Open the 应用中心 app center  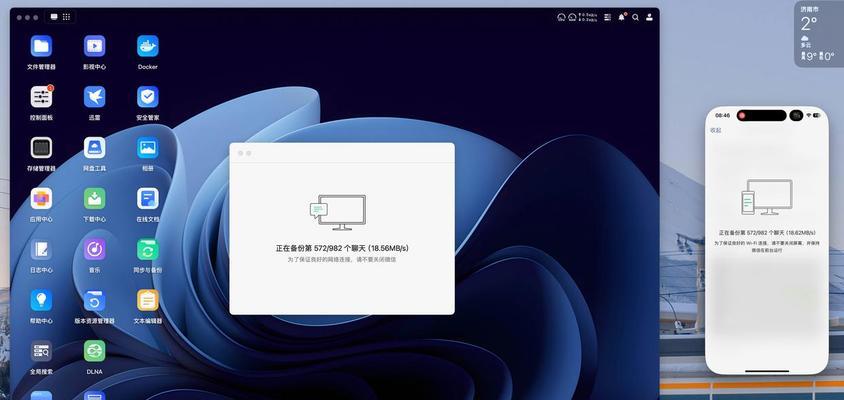tap(41, 199)
